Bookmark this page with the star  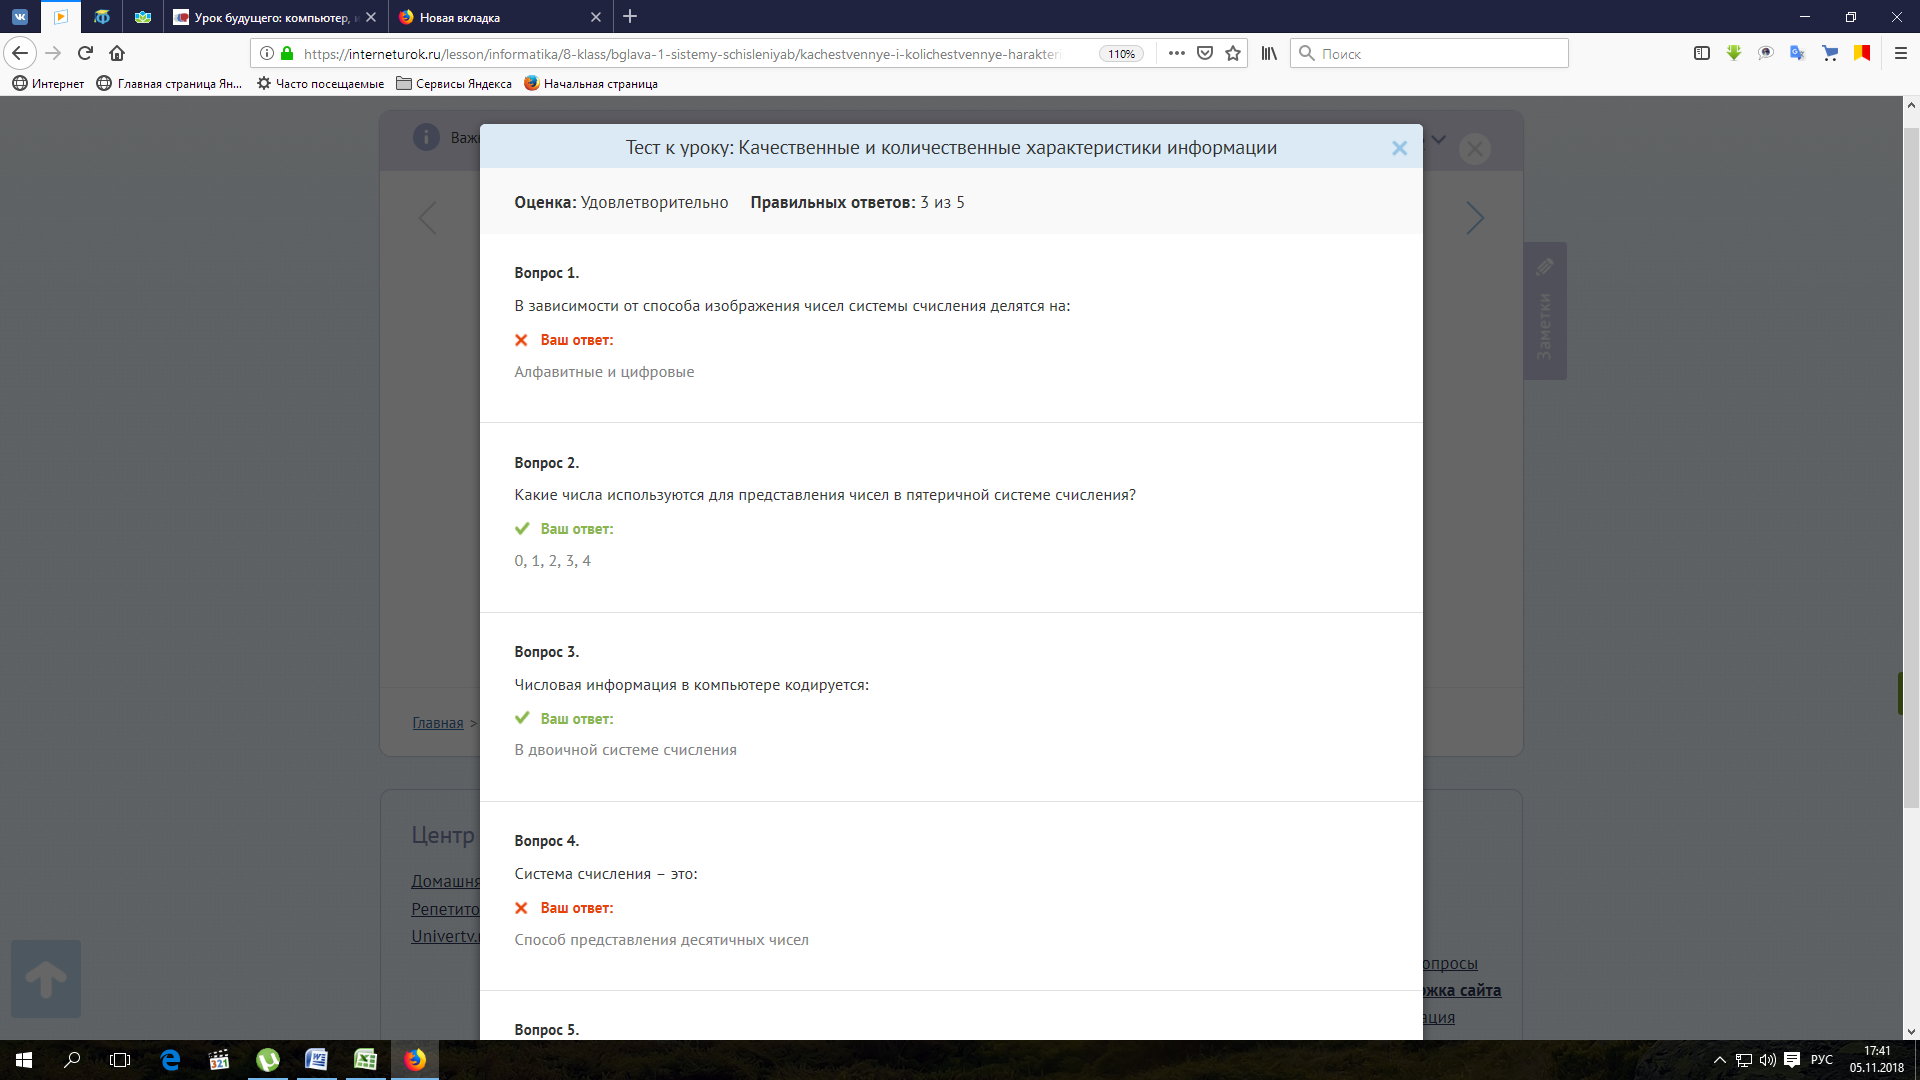[x=1233, y=53]
